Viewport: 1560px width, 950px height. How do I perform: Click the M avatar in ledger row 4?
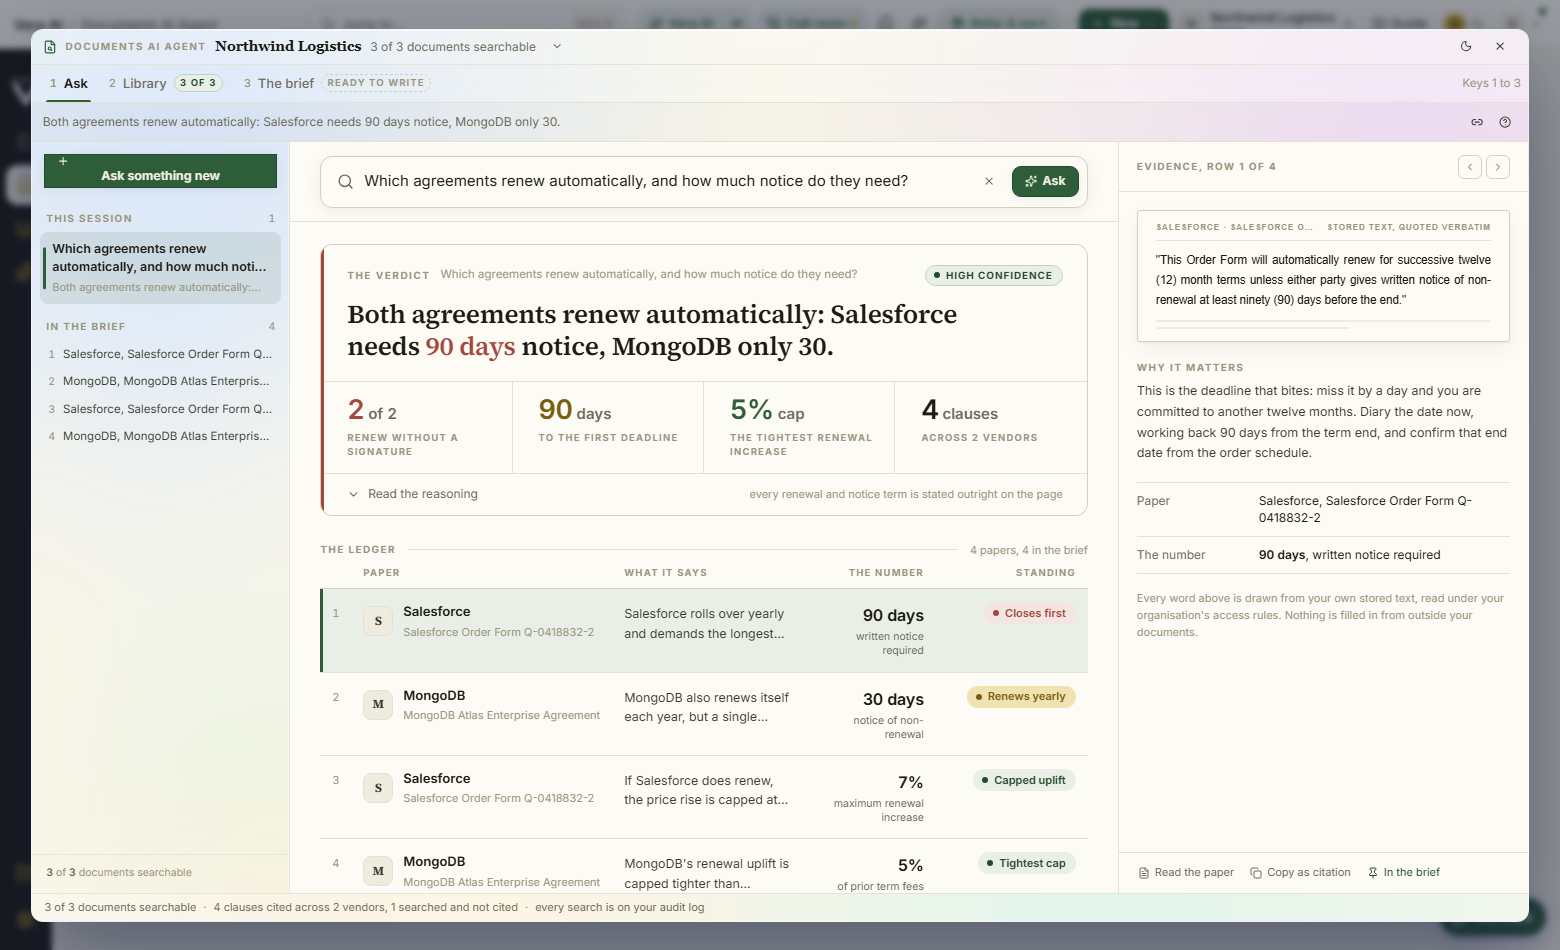tap(378, 871)
